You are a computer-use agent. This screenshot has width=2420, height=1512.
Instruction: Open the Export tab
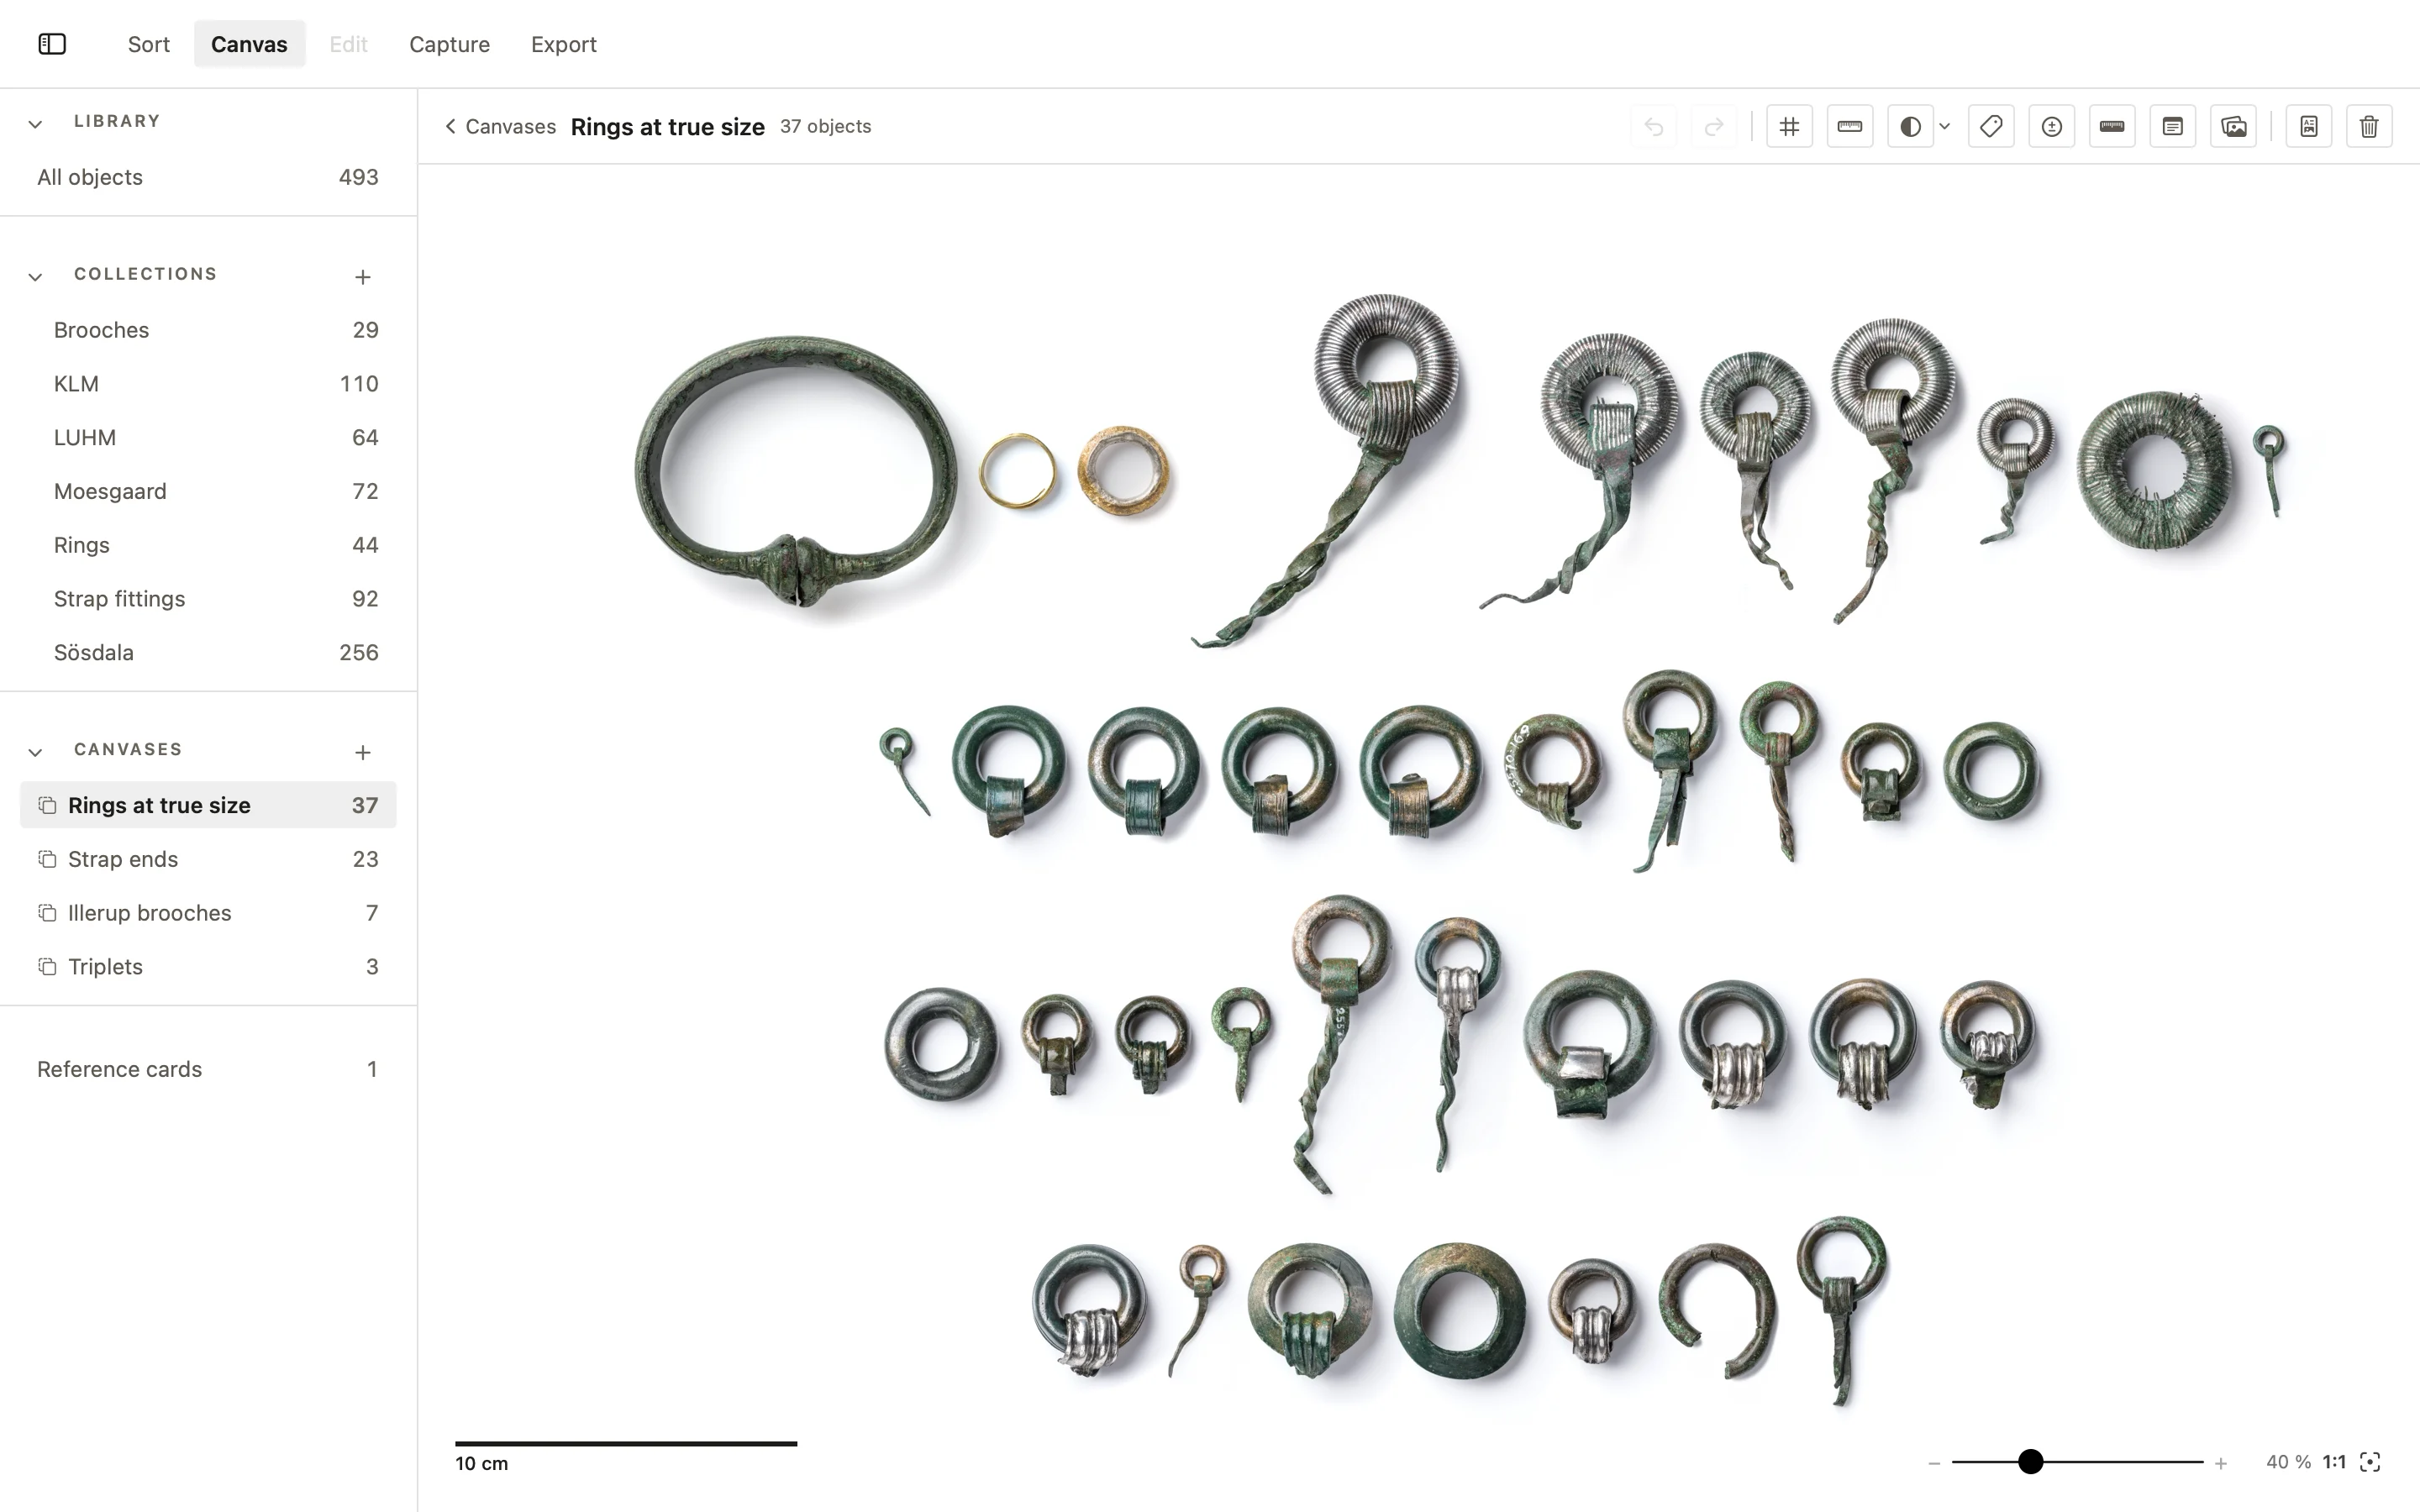pos(564,44)
